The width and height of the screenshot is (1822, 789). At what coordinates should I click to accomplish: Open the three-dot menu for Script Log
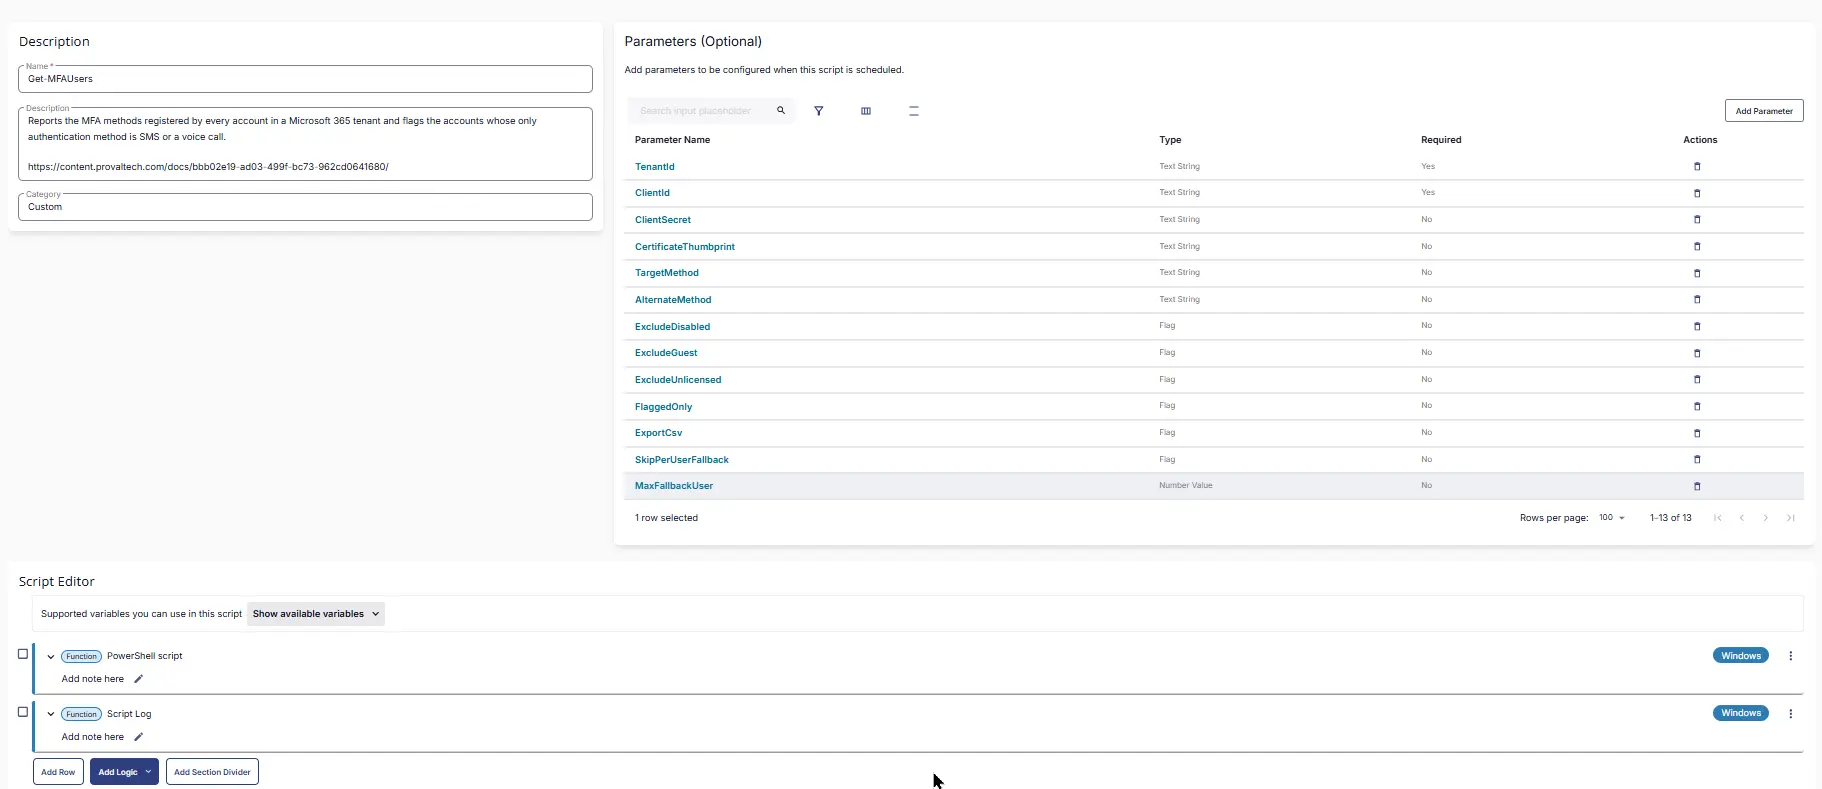click(1790, 714)
